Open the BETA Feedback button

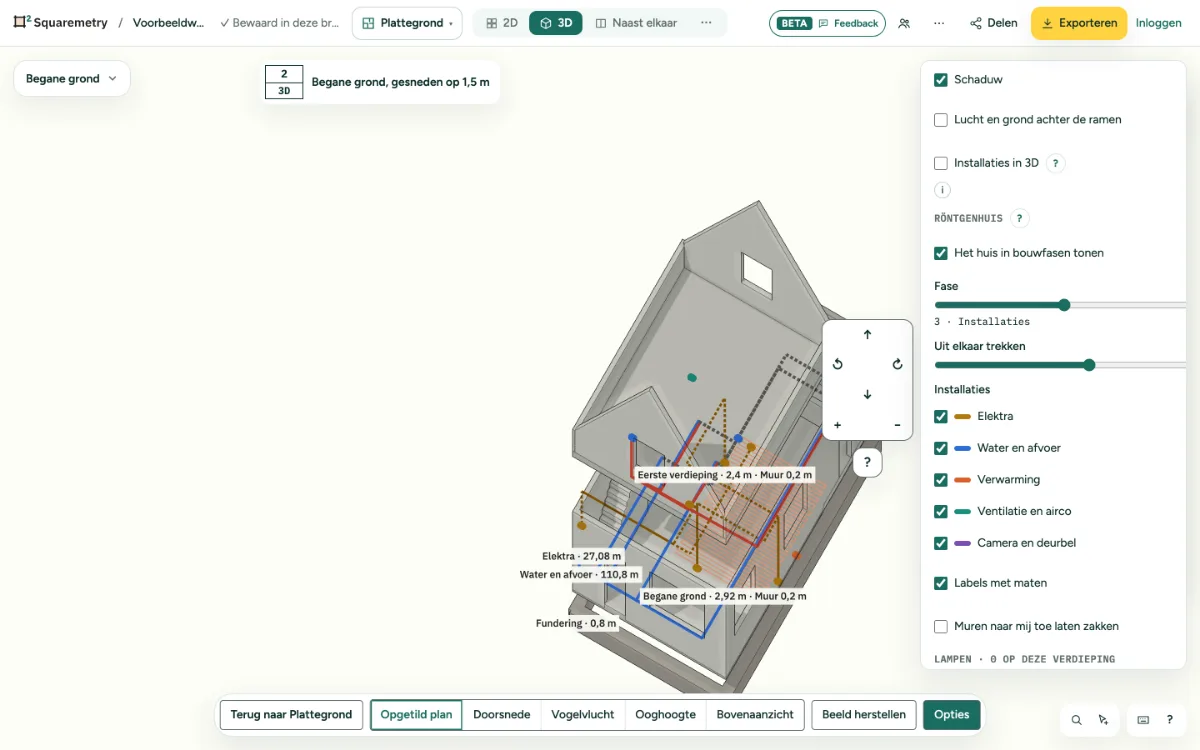(827, 23)
